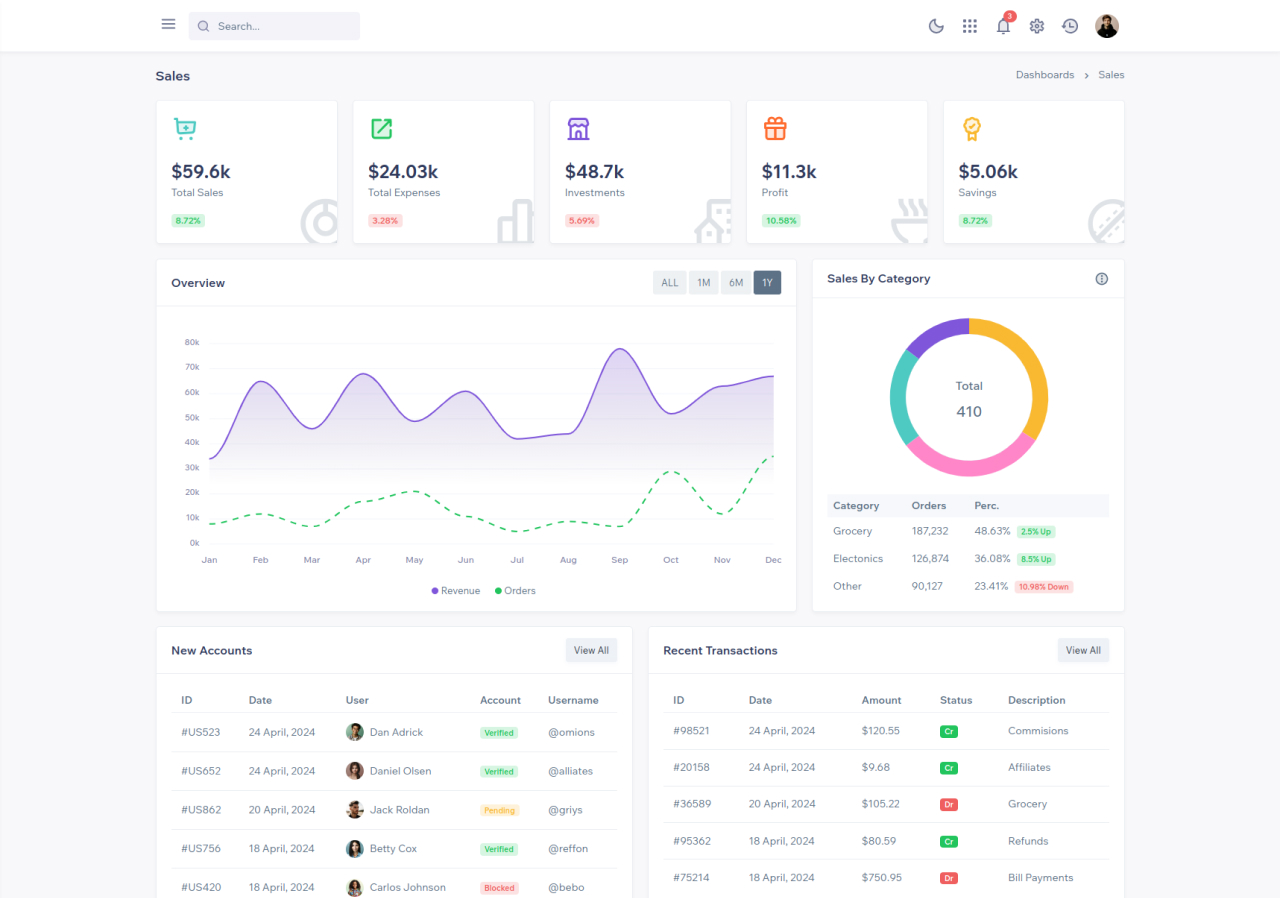Click the 10.58% badge under Profit
Image resolution: width=1280 pixels, height=898 pixels.
(781, 221)
